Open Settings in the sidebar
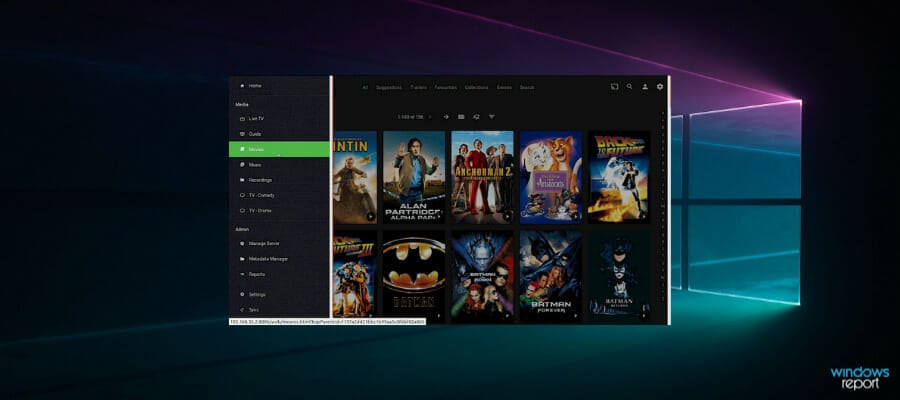 click(280, 294)
